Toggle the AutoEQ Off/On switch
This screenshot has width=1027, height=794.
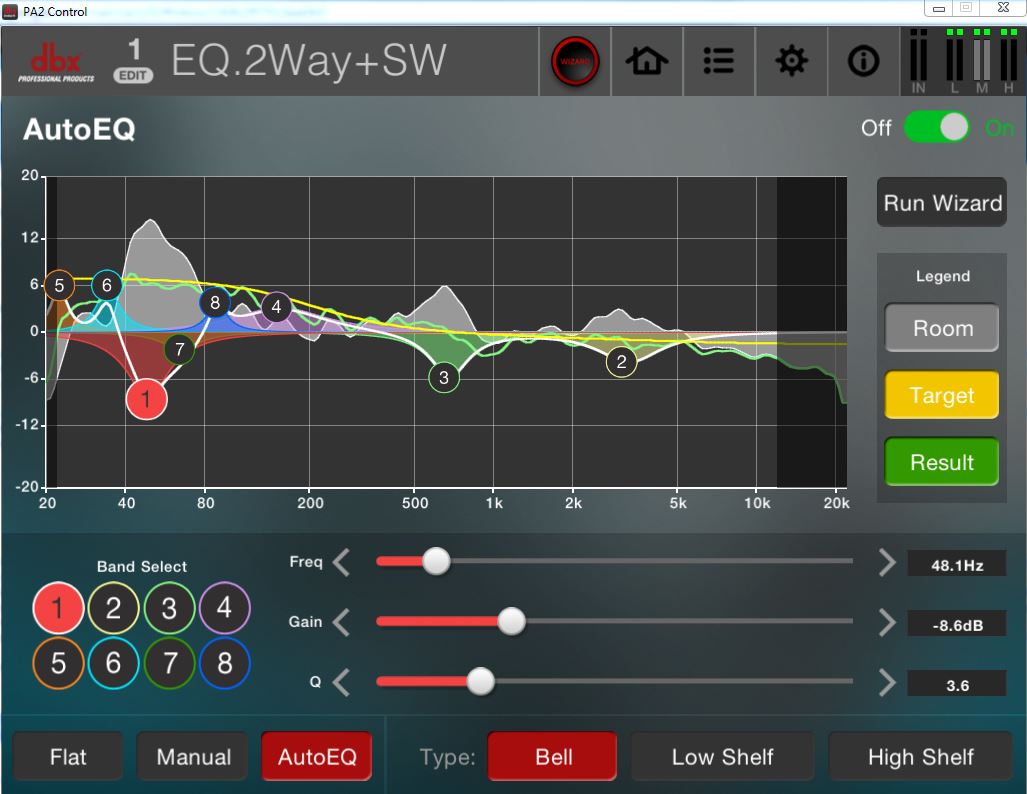point(937,127)
